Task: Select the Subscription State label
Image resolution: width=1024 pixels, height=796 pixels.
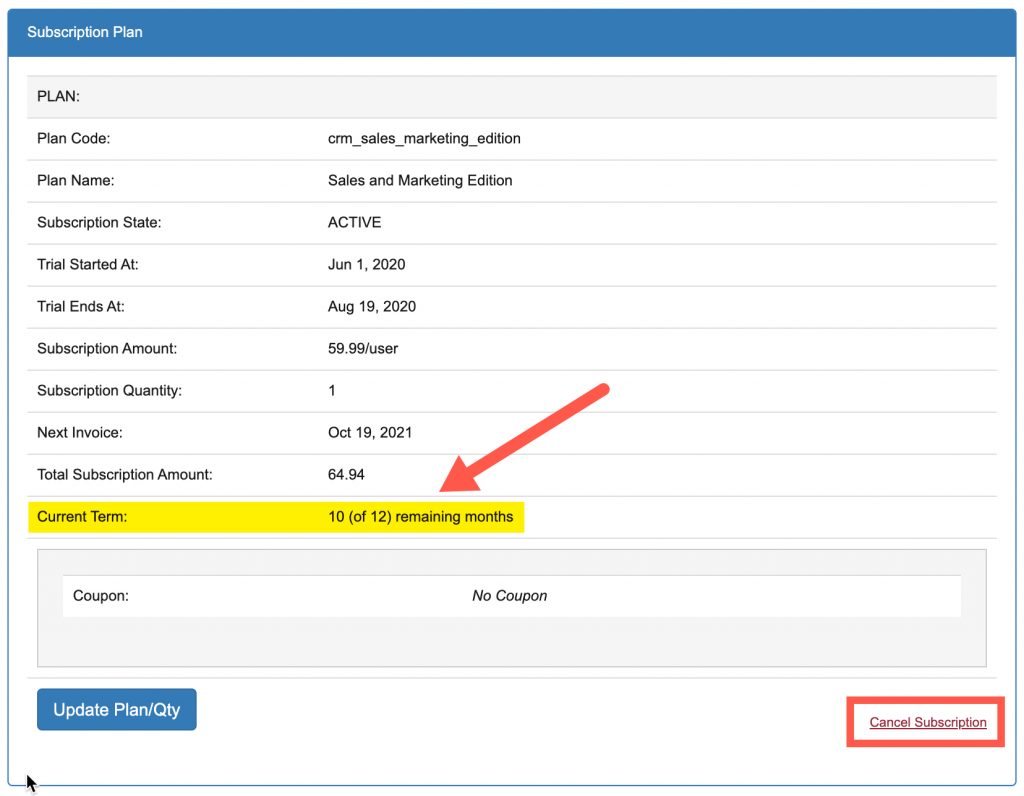Action: click(x=106, y=222)
